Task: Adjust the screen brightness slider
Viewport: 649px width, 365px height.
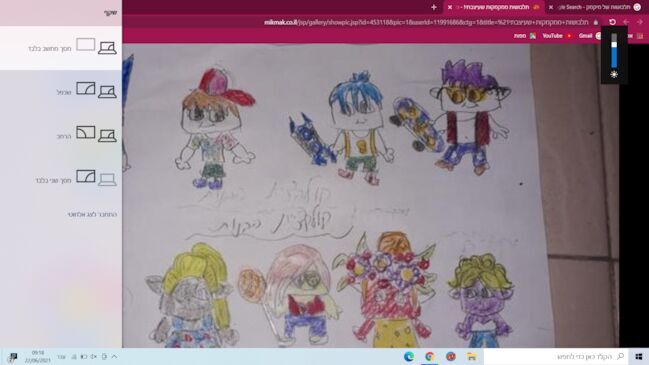Action: point(614,50)
